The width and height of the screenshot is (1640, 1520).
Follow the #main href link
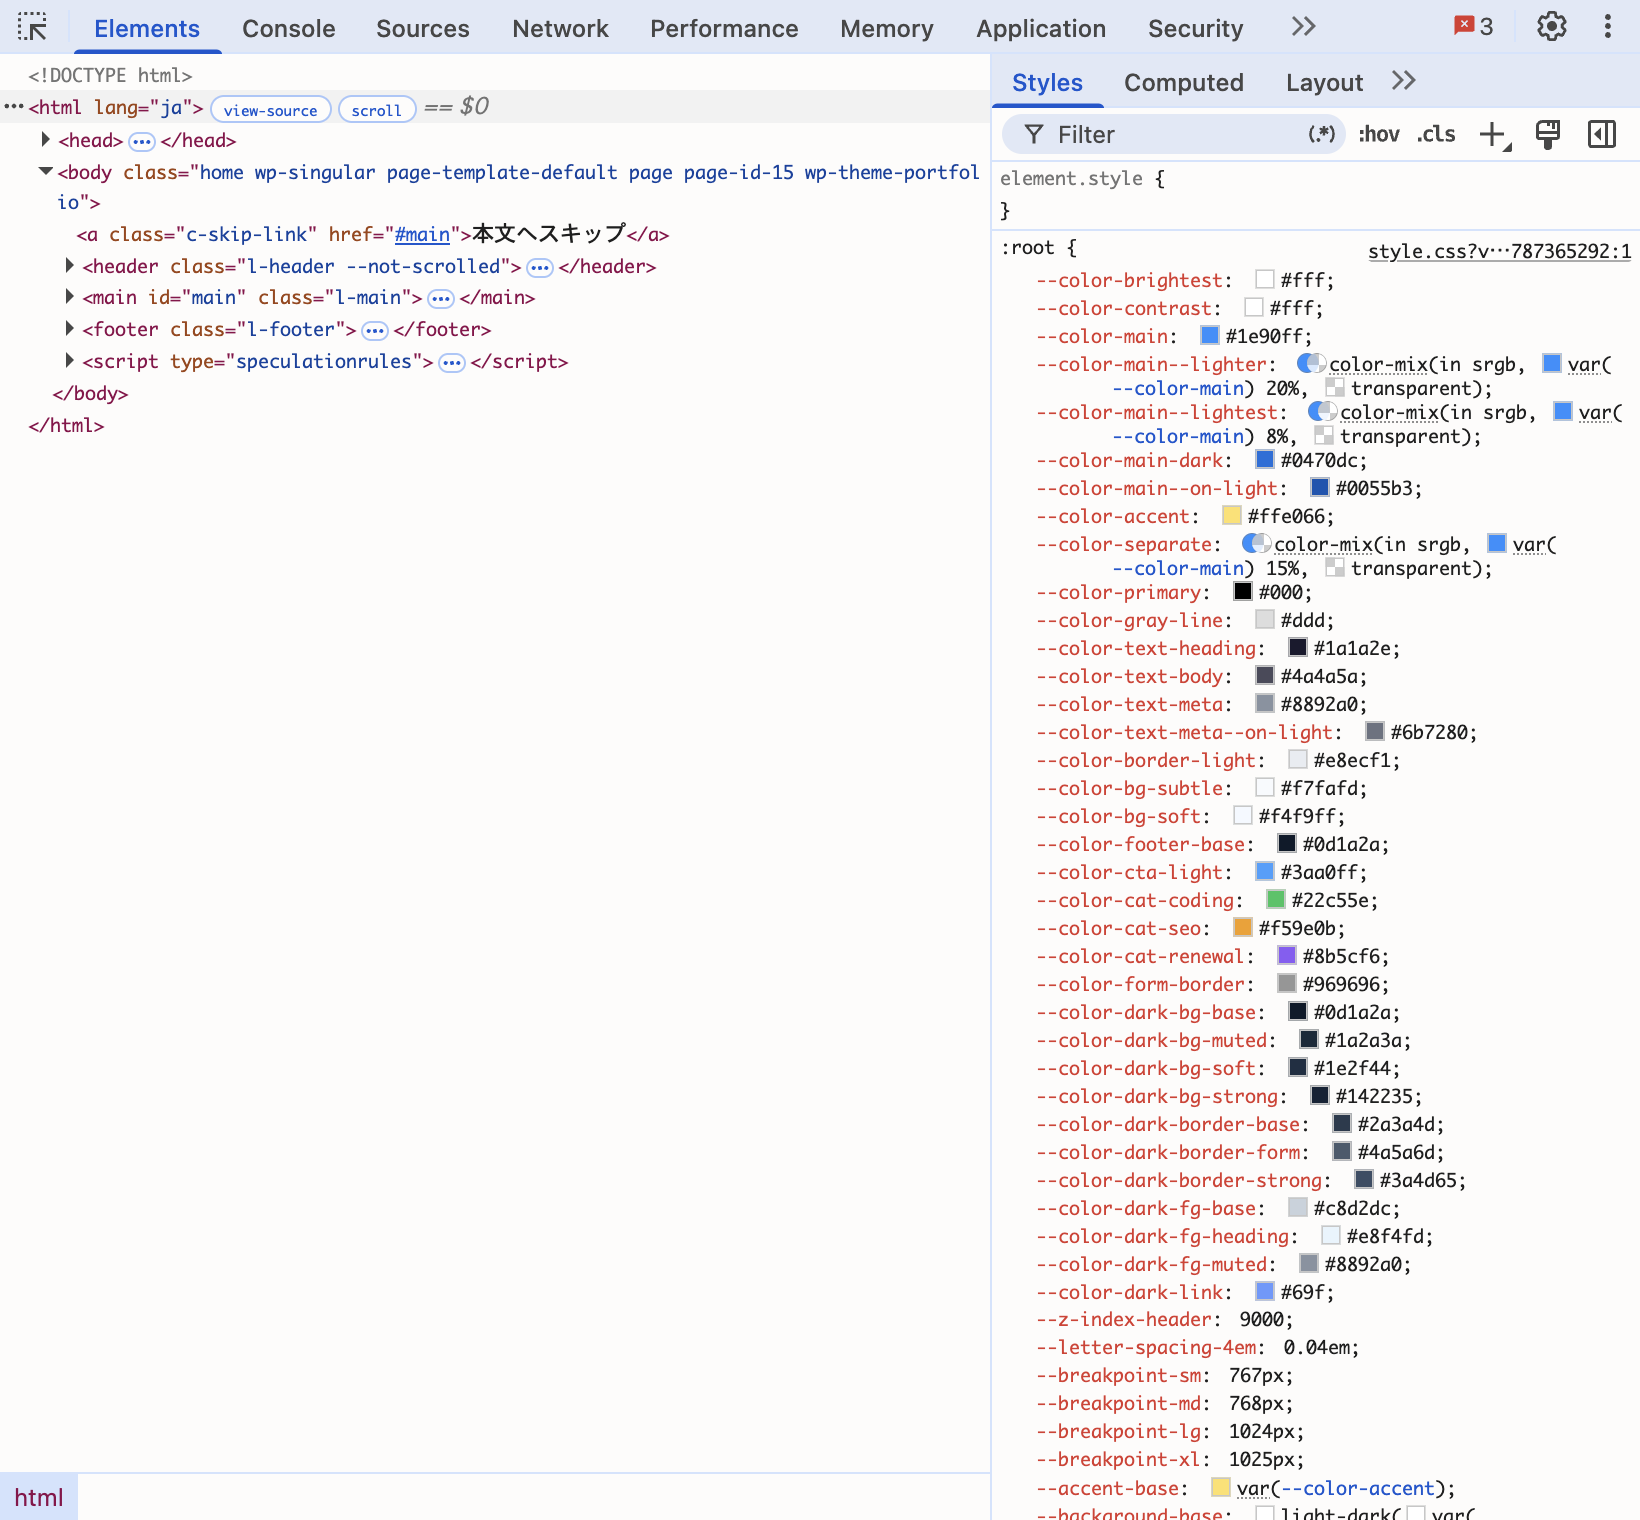422,234
